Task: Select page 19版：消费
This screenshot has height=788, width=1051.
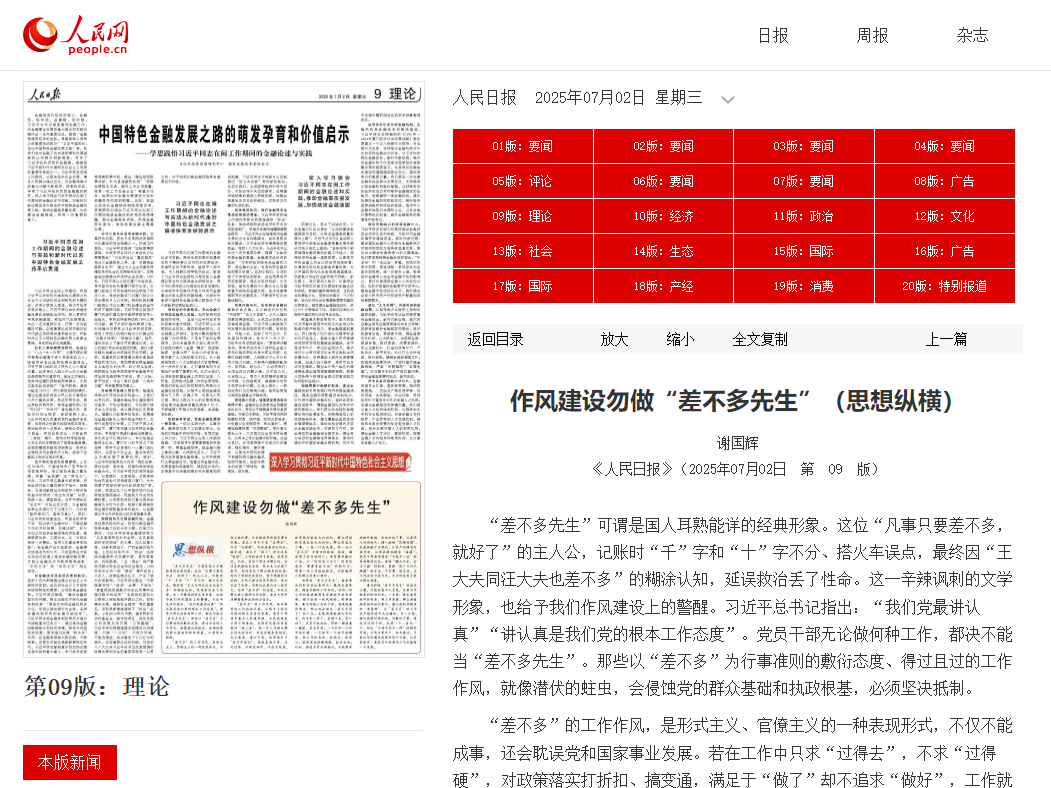Action: click(x=804, y=286)
